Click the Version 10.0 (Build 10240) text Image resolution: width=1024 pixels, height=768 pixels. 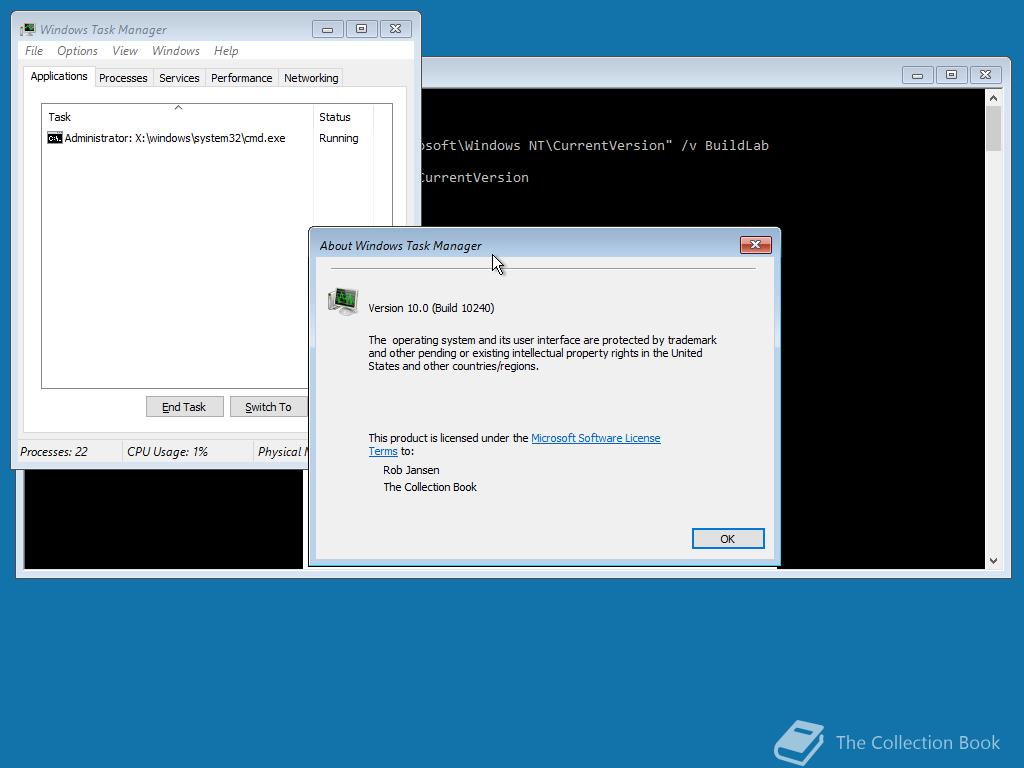coord(431,308)
